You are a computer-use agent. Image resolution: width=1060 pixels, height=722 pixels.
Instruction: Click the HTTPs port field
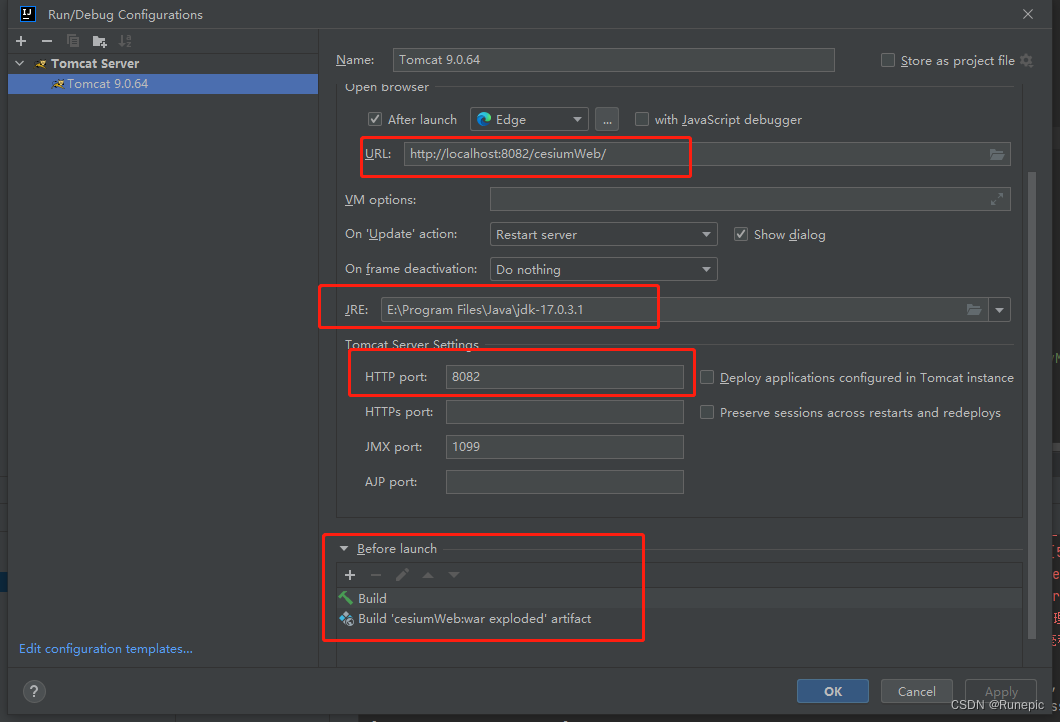(564, 412)
